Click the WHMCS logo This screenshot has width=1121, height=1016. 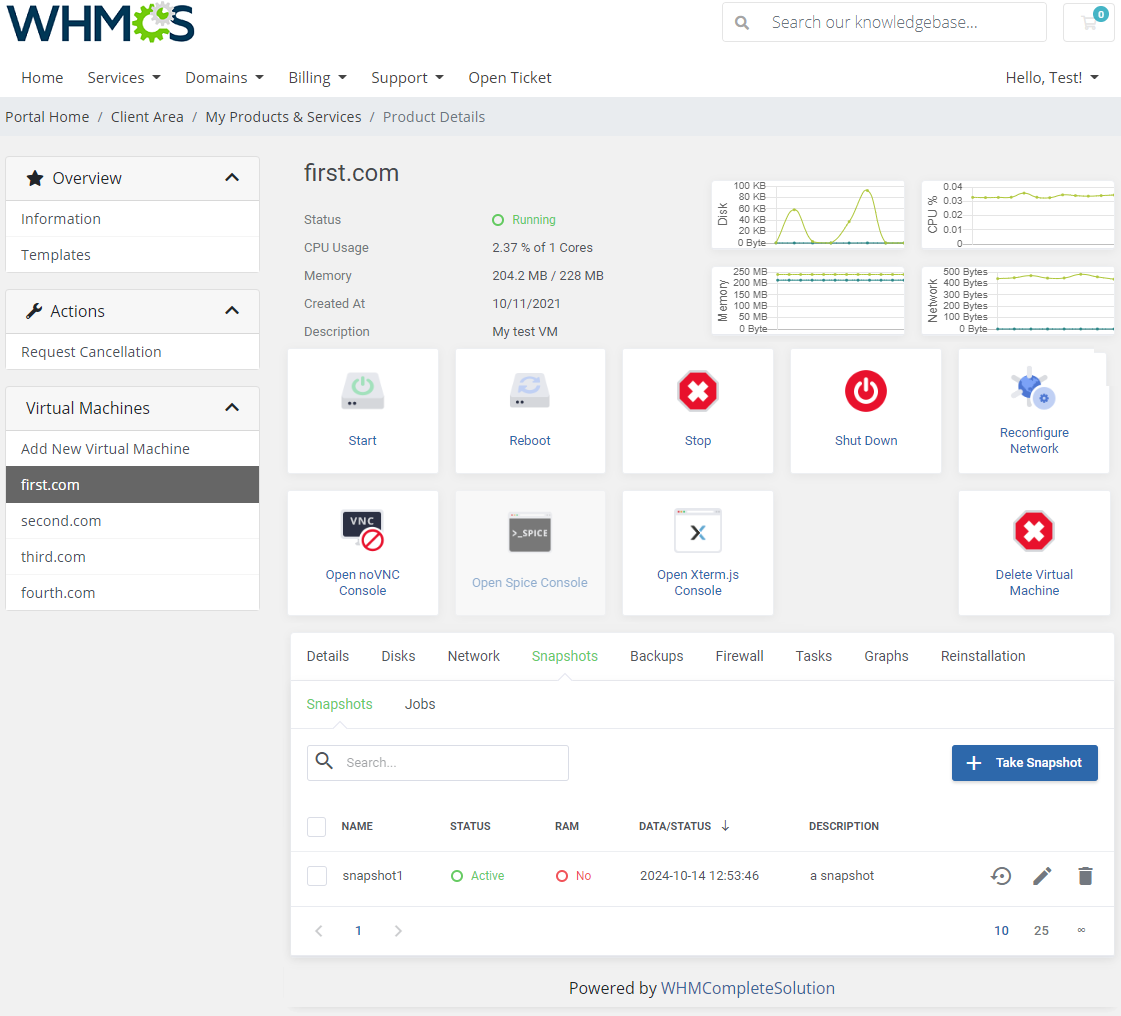(x=101, y=23)
